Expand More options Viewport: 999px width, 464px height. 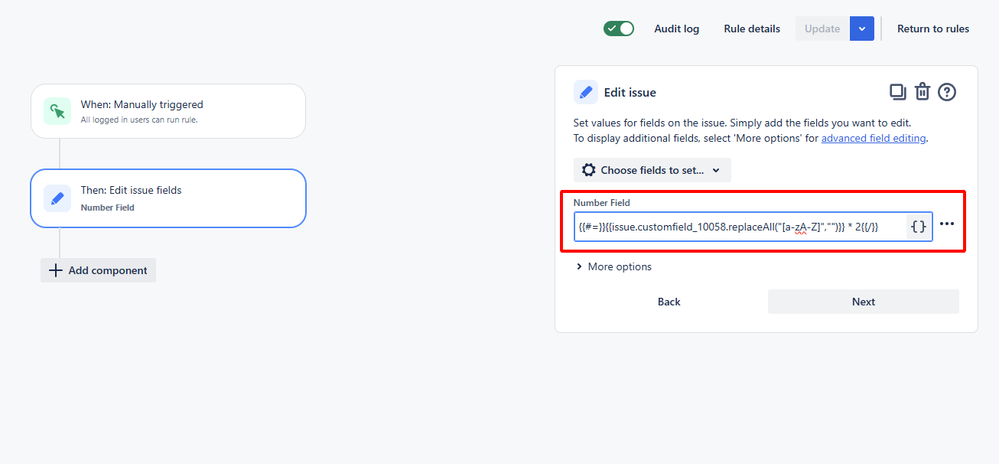pyautogui.click(x=614, y=266)
